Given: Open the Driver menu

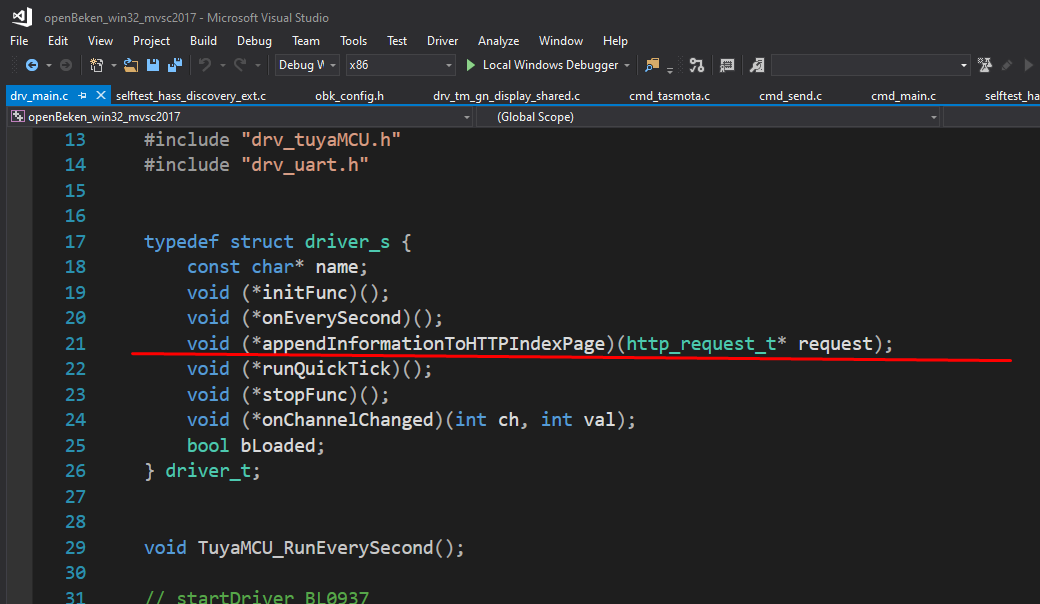Looking at the screenshot, I should click(x=442, y=41).
